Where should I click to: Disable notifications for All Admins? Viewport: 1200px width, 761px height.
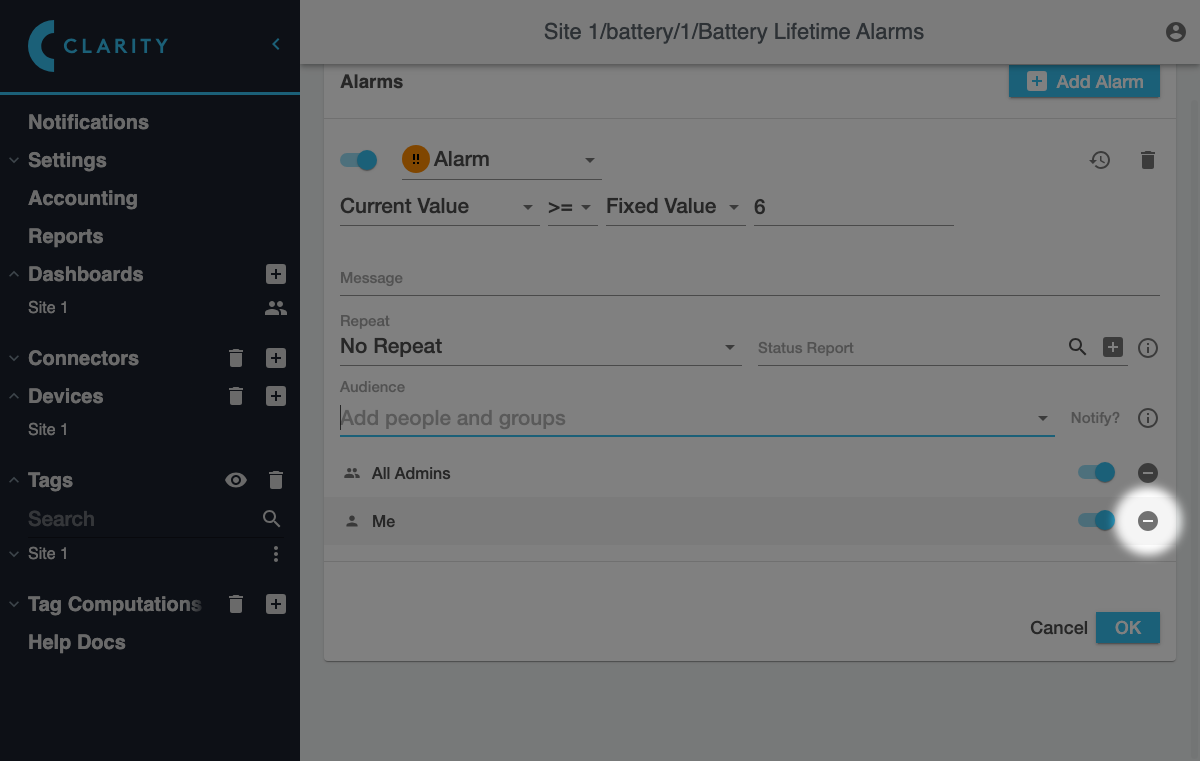pos(1096,472)
